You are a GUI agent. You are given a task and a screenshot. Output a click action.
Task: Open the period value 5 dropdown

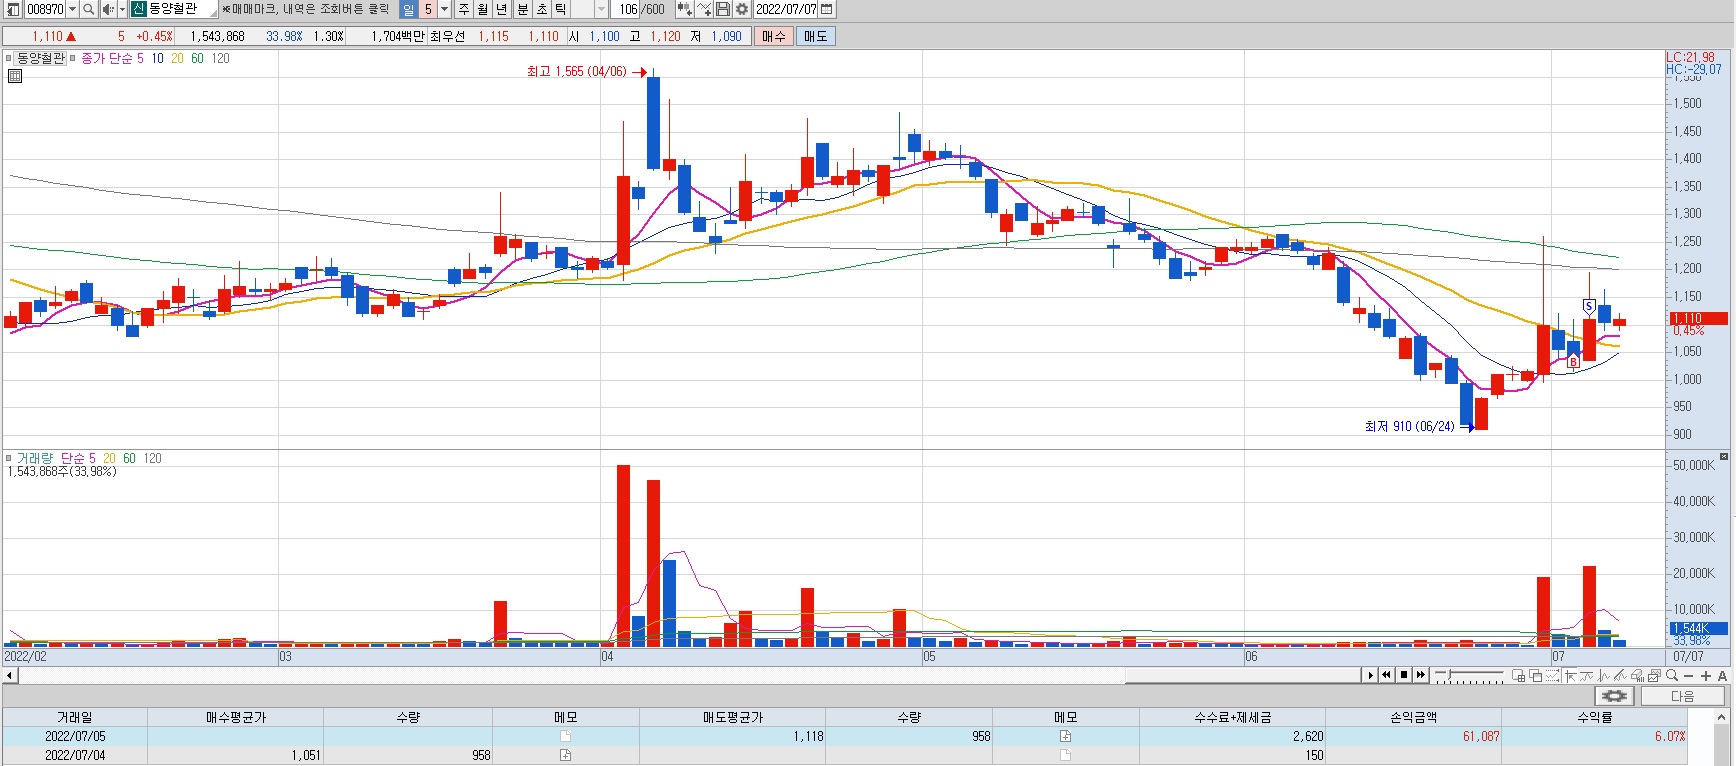click(x=444, y=9)
